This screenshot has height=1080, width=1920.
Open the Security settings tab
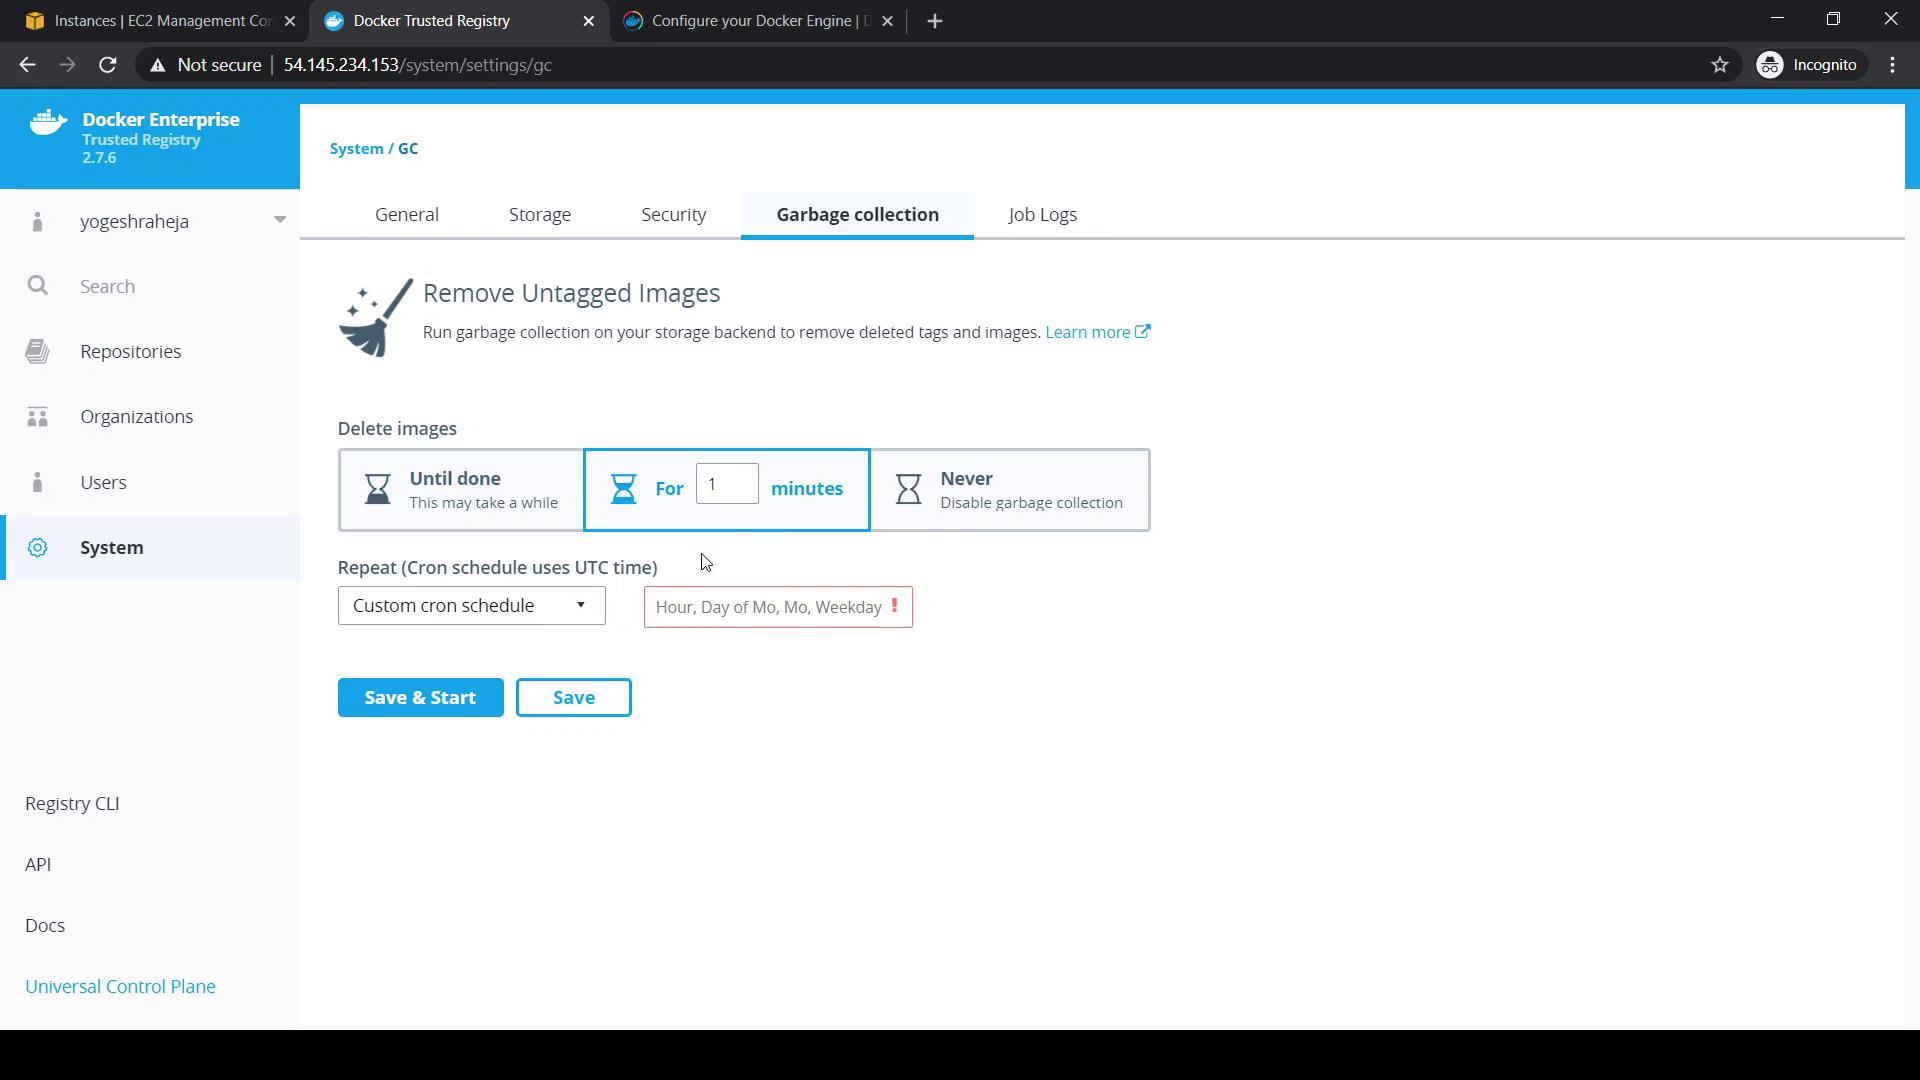673,215
